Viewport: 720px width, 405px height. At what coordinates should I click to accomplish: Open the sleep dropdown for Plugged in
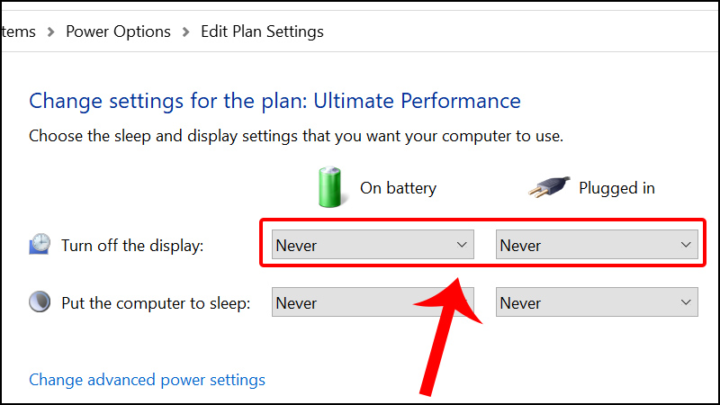click(597, 303)
